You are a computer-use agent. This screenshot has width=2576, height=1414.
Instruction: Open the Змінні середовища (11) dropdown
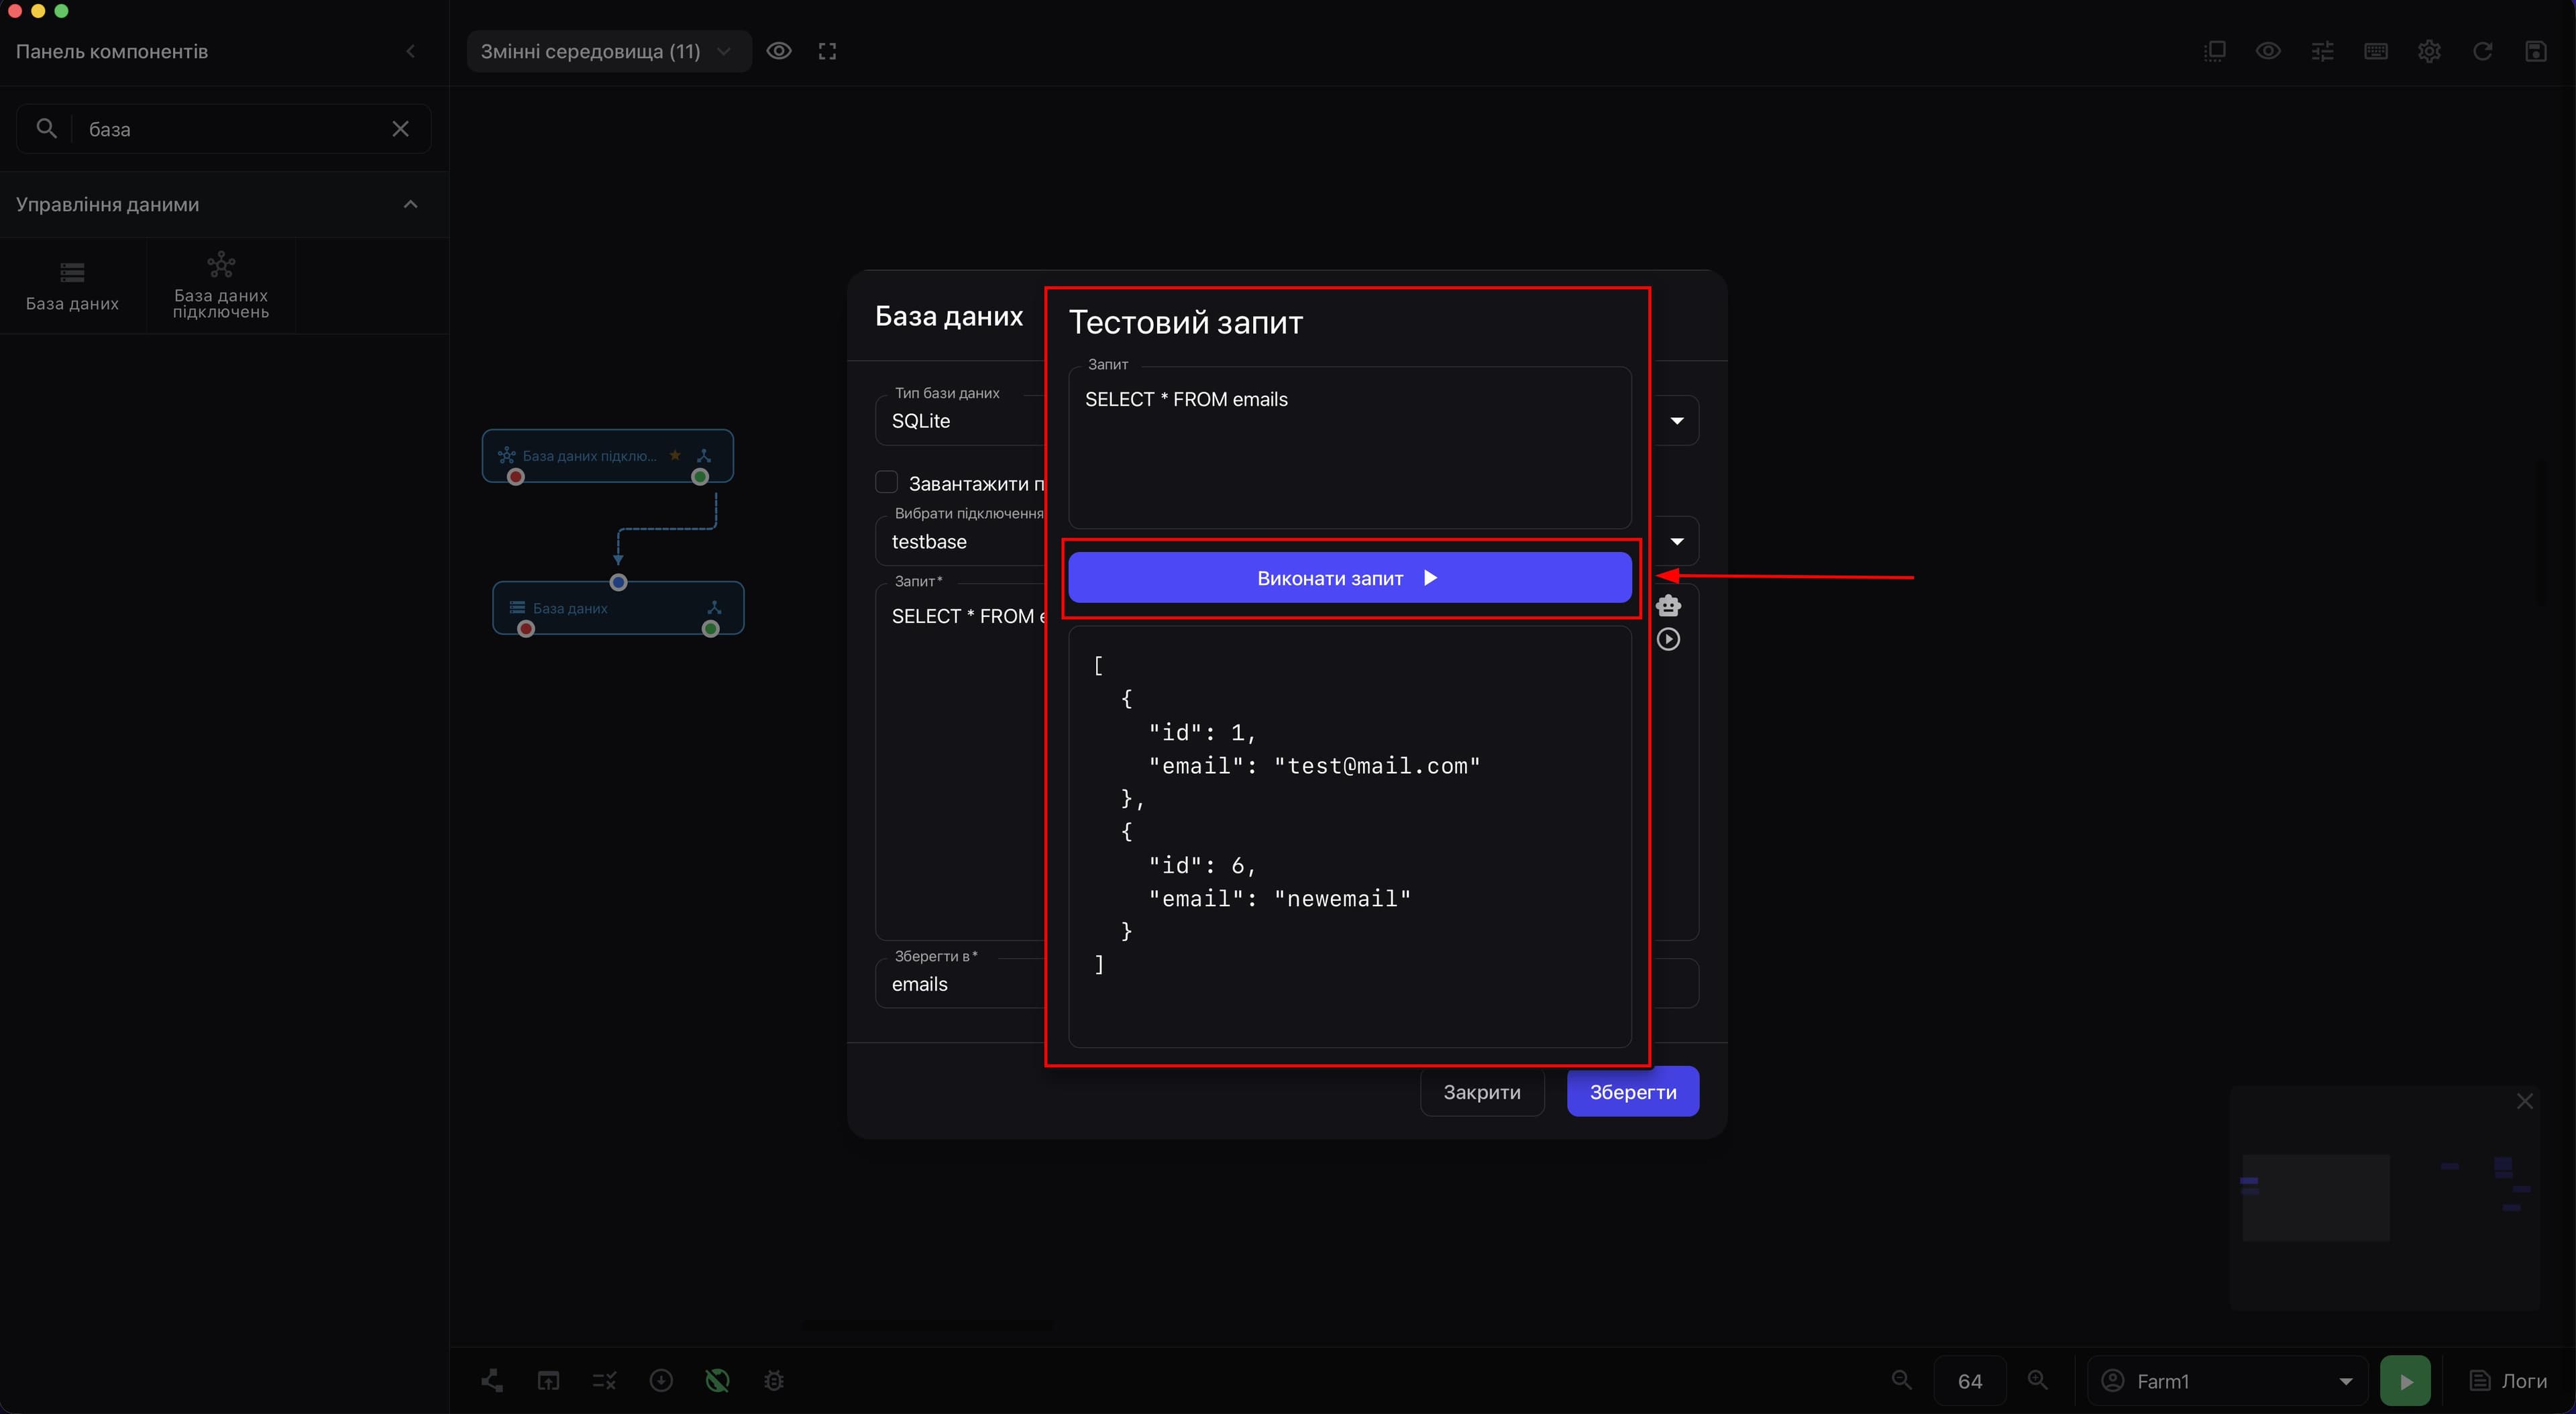pos(609,51)
